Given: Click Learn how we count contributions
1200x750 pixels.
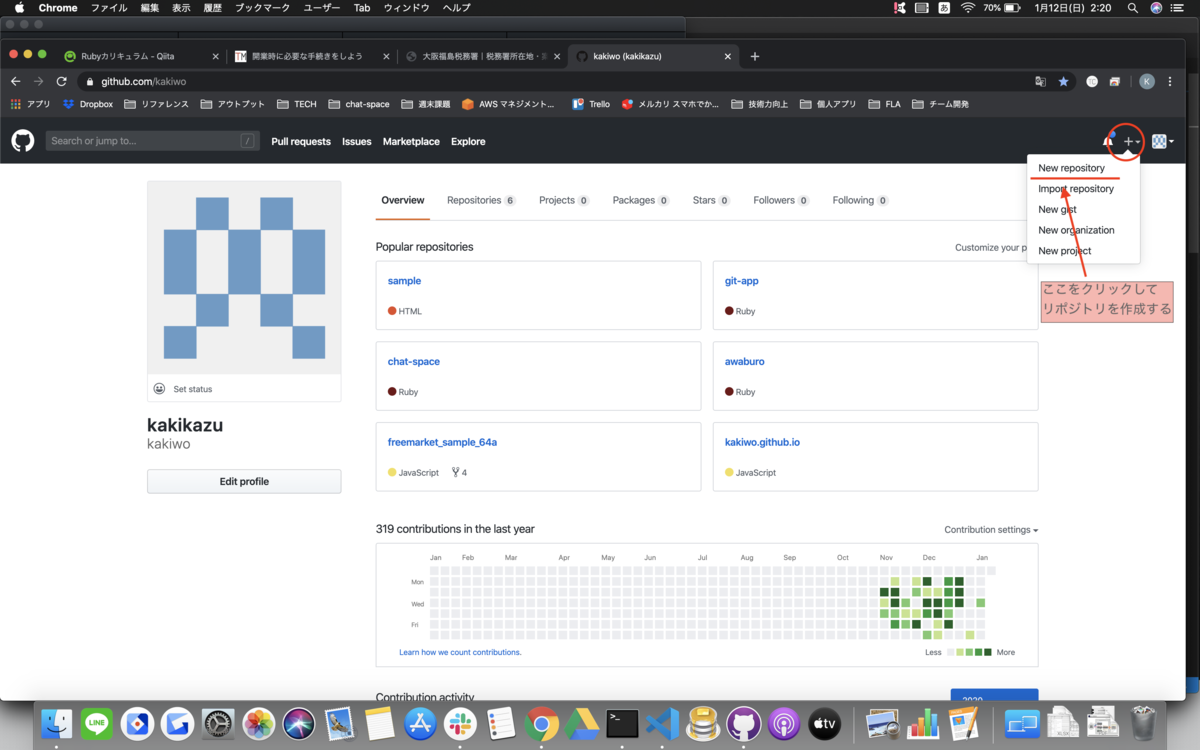Looking at the screenshot, I should (460, 652).
